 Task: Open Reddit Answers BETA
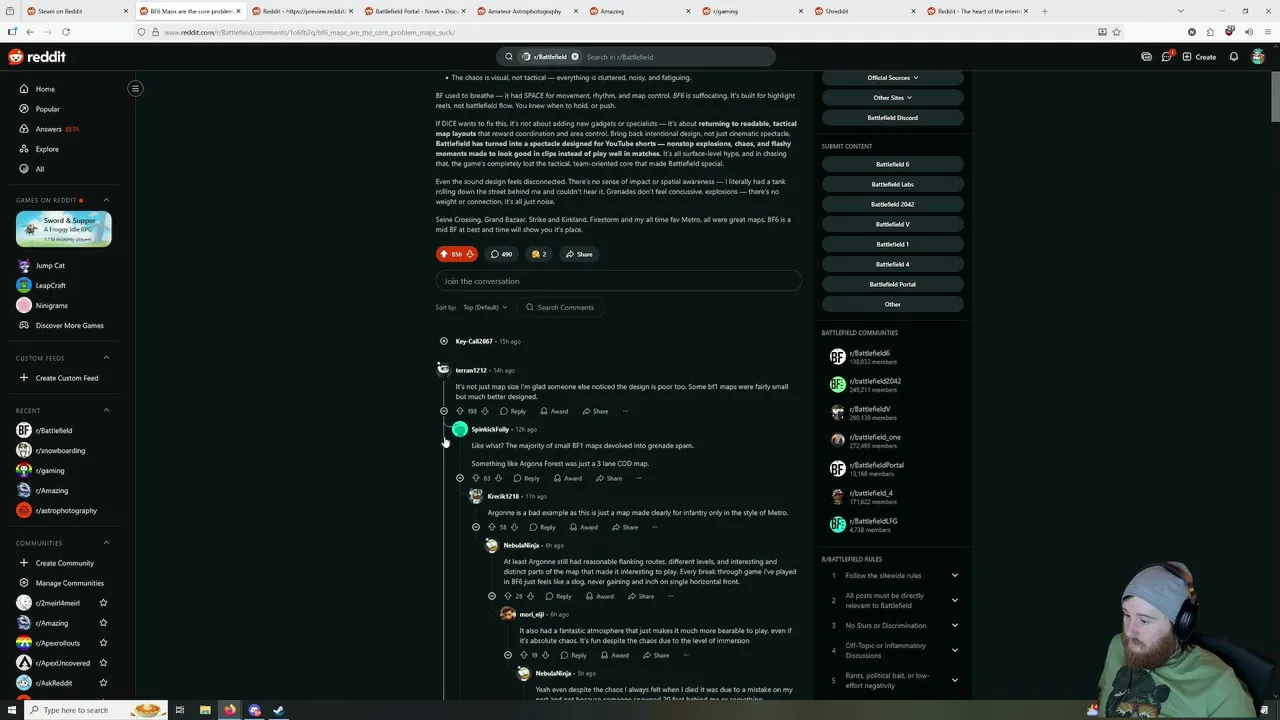click(x=57, y=129)
